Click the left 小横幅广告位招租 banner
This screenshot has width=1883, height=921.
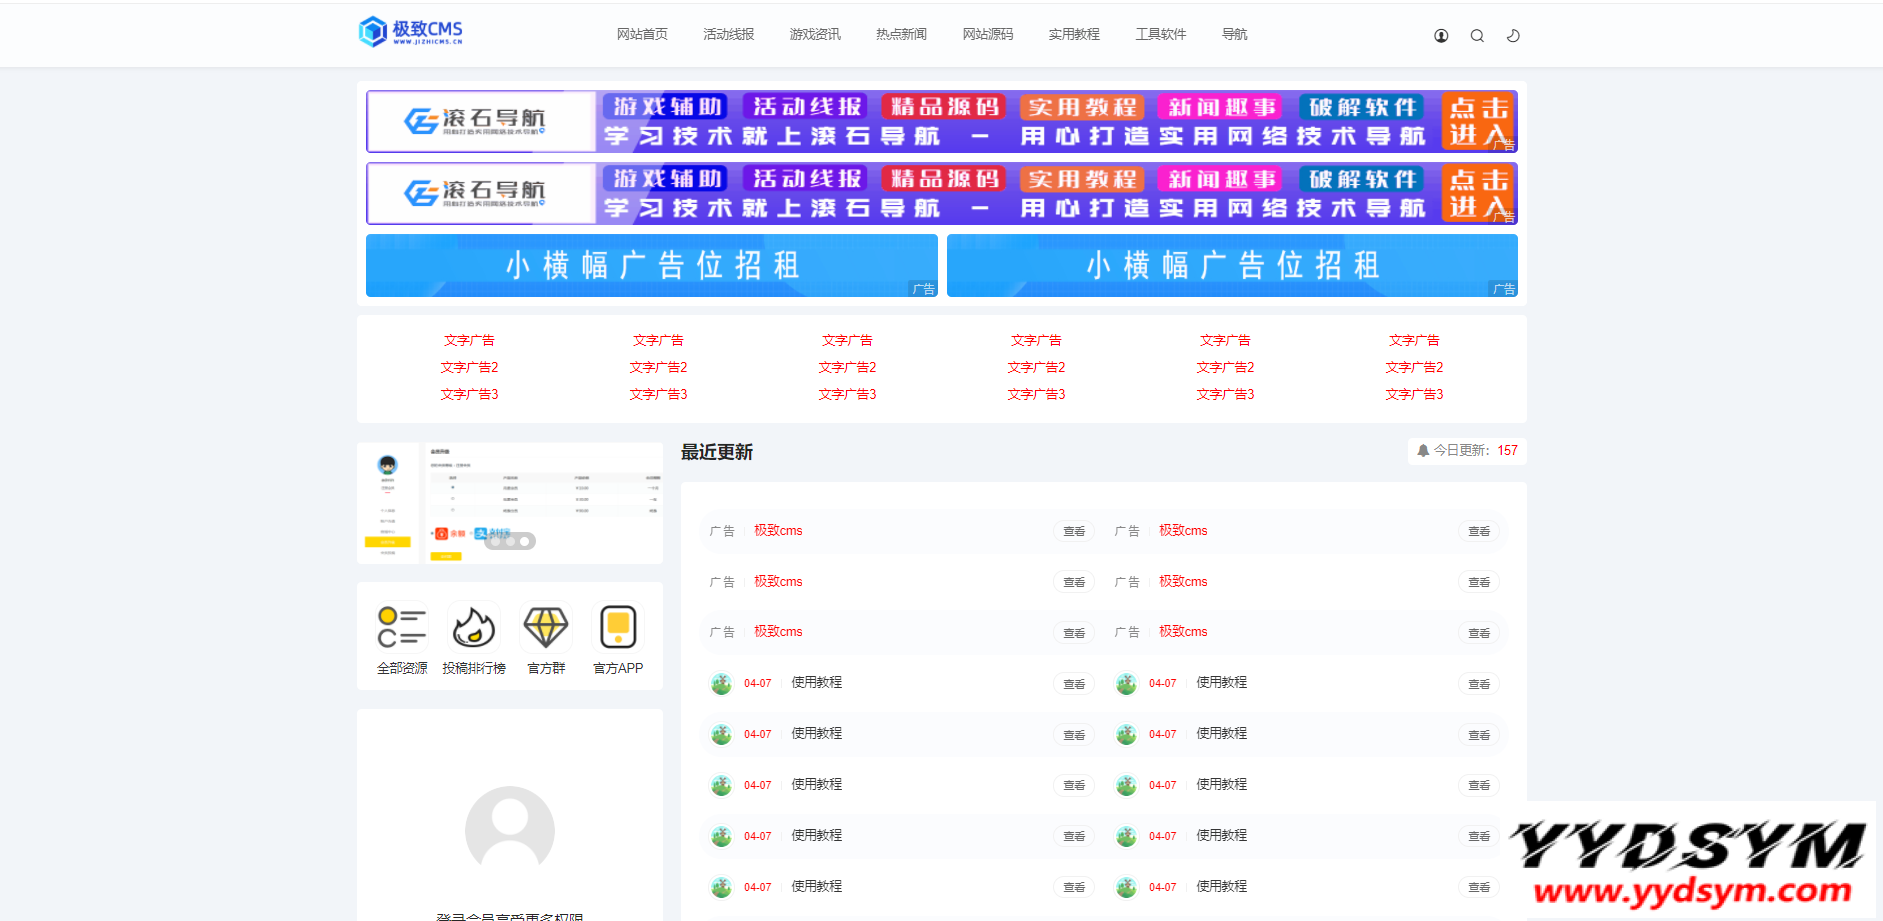point(651,265)
